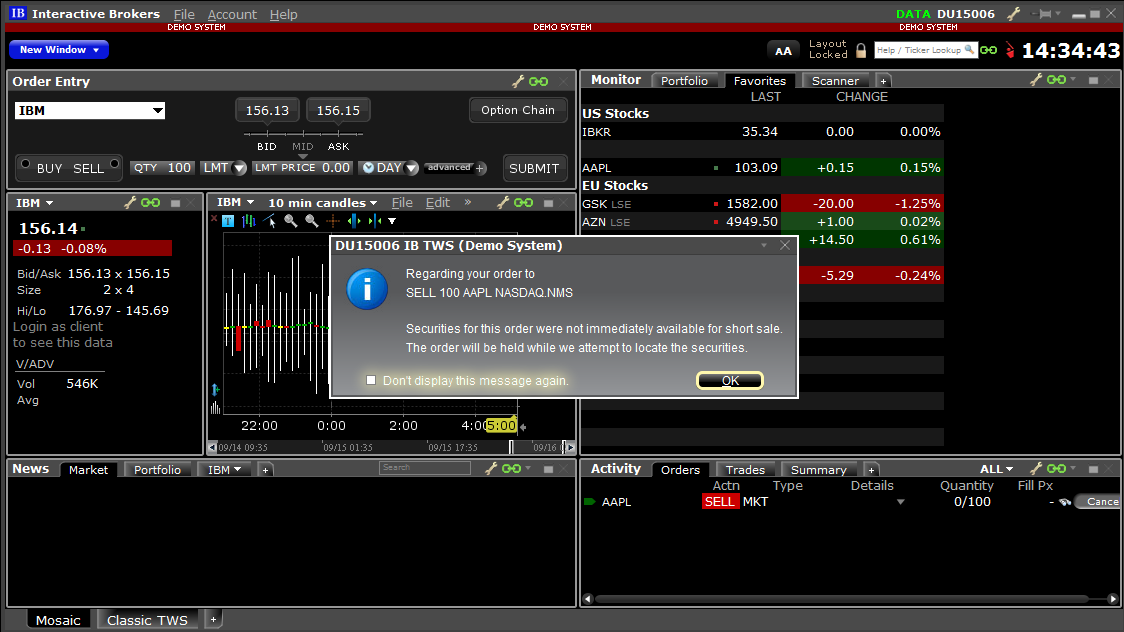Expand more chart menus chevron

coord(468,202)
